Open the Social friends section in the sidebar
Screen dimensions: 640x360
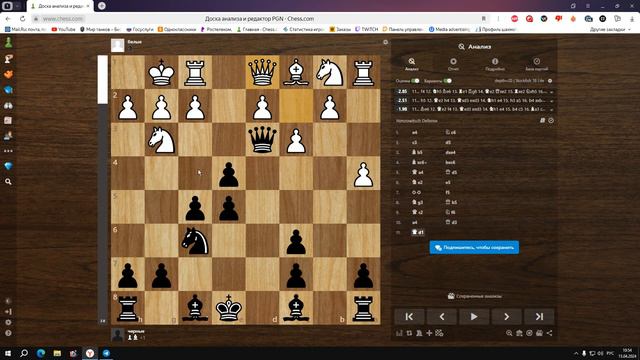[x=8, y=136]
